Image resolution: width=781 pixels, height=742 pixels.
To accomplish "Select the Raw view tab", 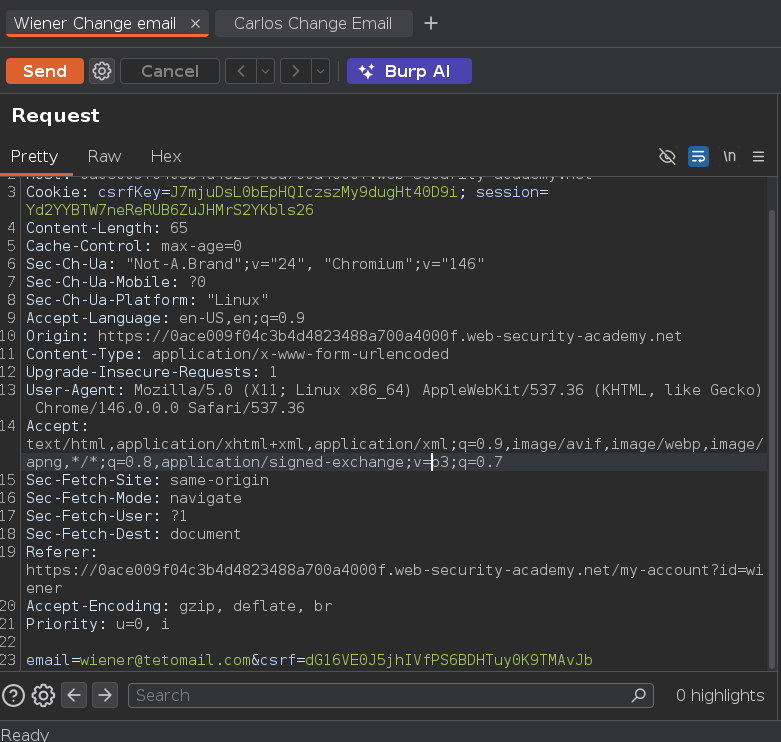I will tap(104, 156).
